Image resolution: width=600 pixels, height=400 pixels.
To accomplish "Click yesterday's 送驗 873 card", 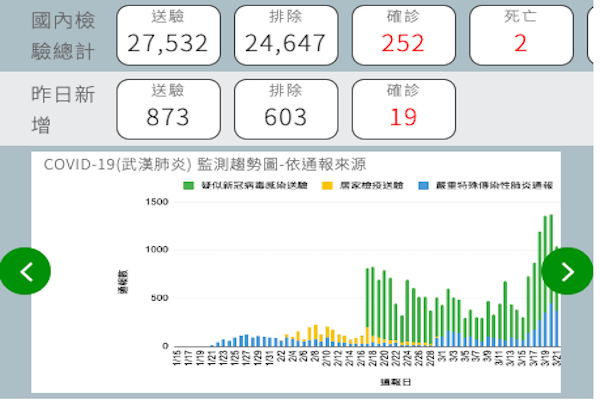I will pyautogui.click(x=168, y=108).
